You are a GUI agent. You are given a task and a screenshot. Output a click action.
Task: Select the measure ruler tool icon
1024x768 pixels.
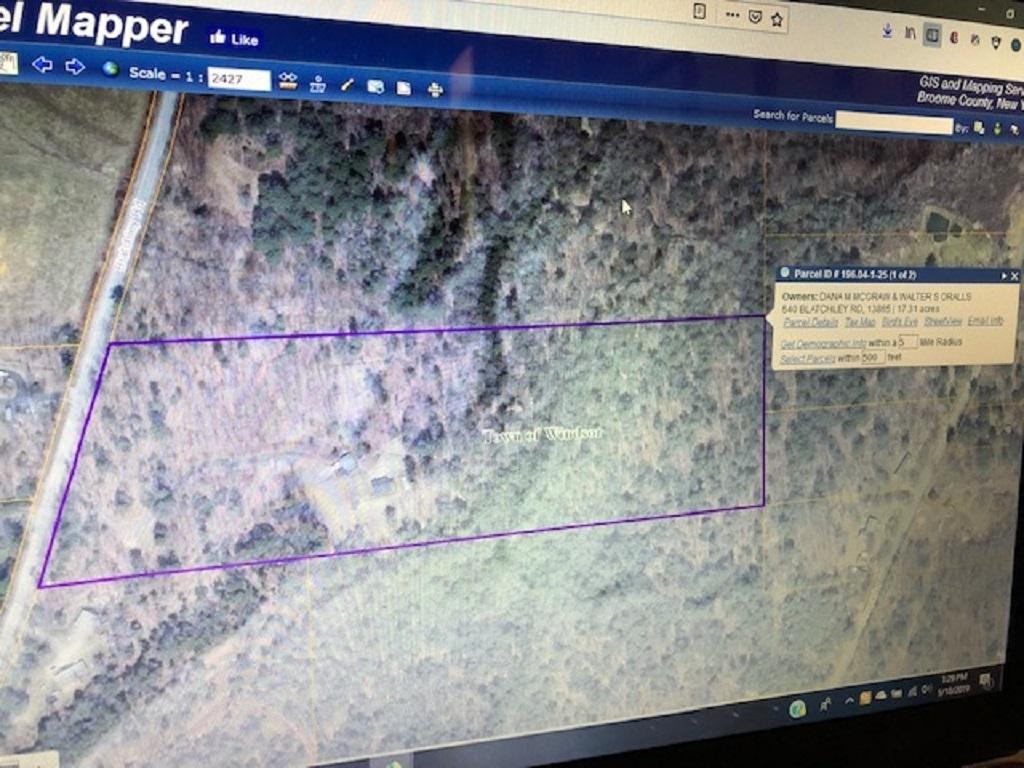(x=288, y=81)
